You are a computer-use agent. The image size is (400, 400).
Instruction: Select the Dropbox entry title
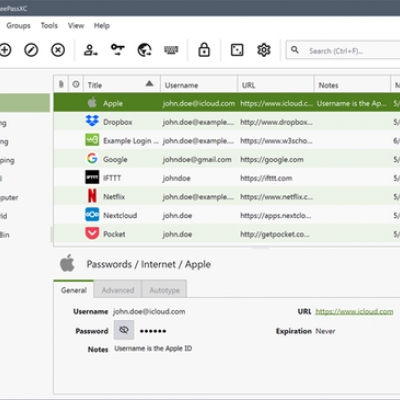tap(118, 122)
